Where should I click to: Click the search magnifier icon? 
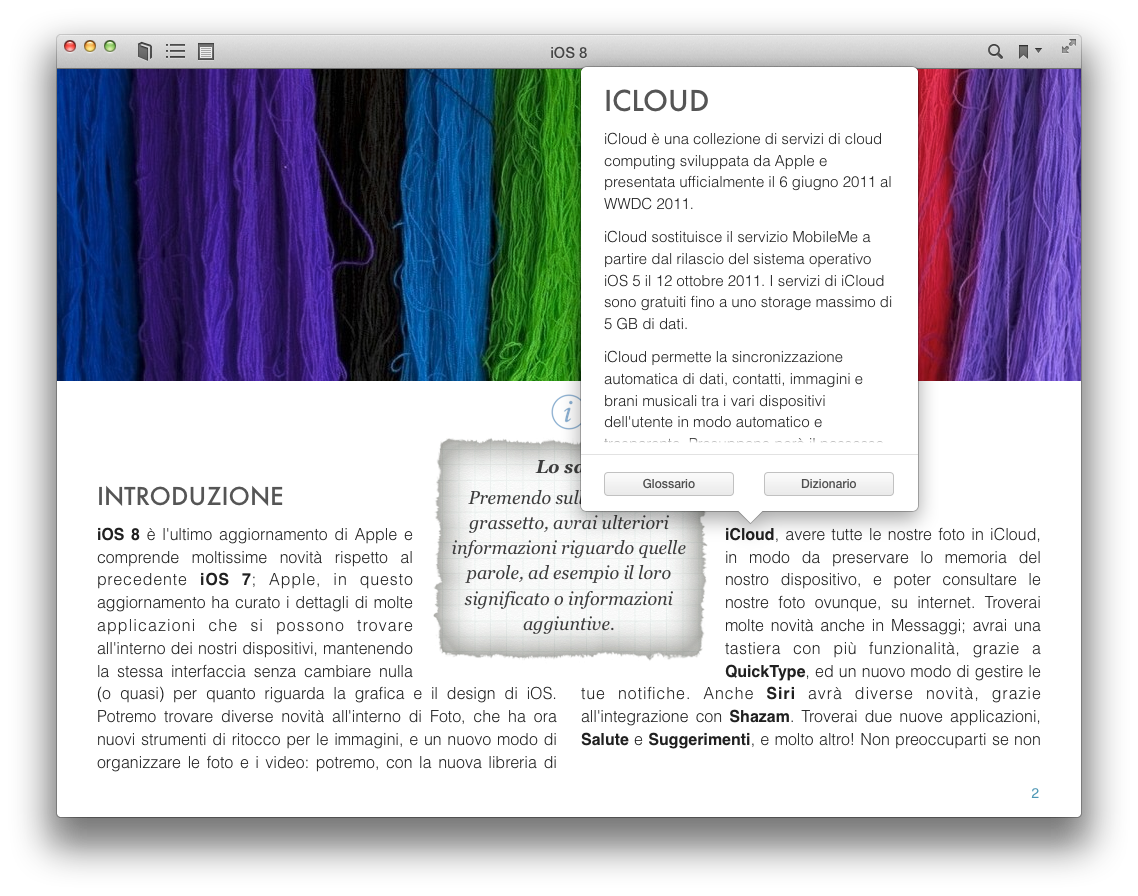995,51
